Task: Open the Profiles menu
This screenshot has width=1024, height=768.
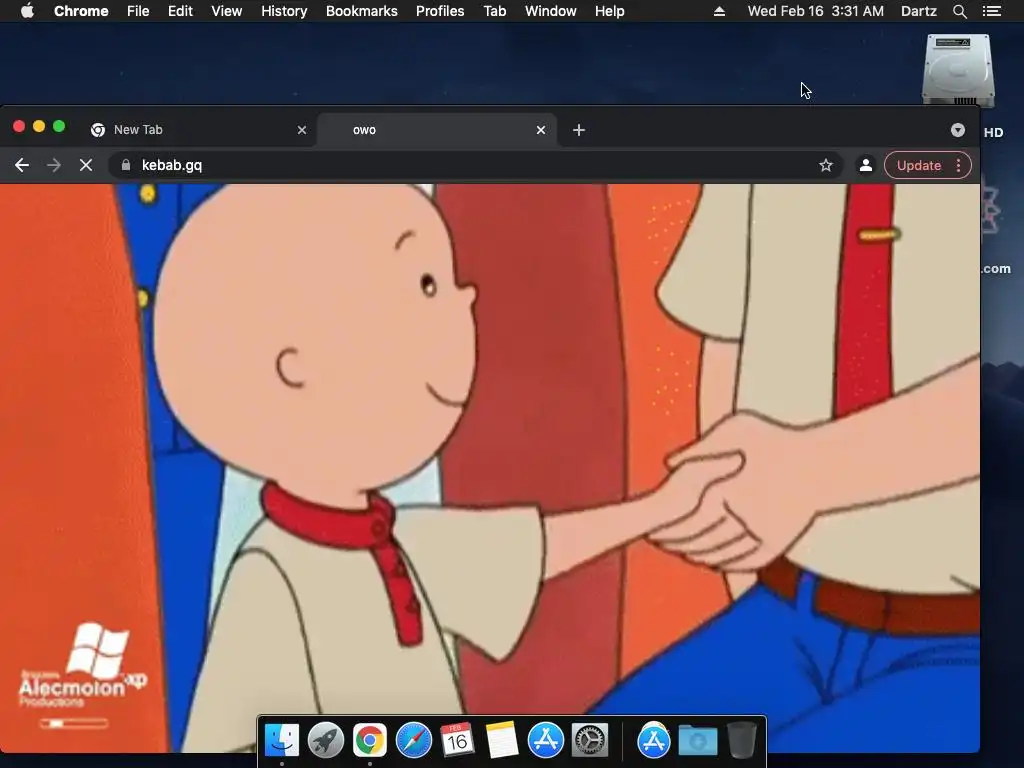Action: pos(440,11)
